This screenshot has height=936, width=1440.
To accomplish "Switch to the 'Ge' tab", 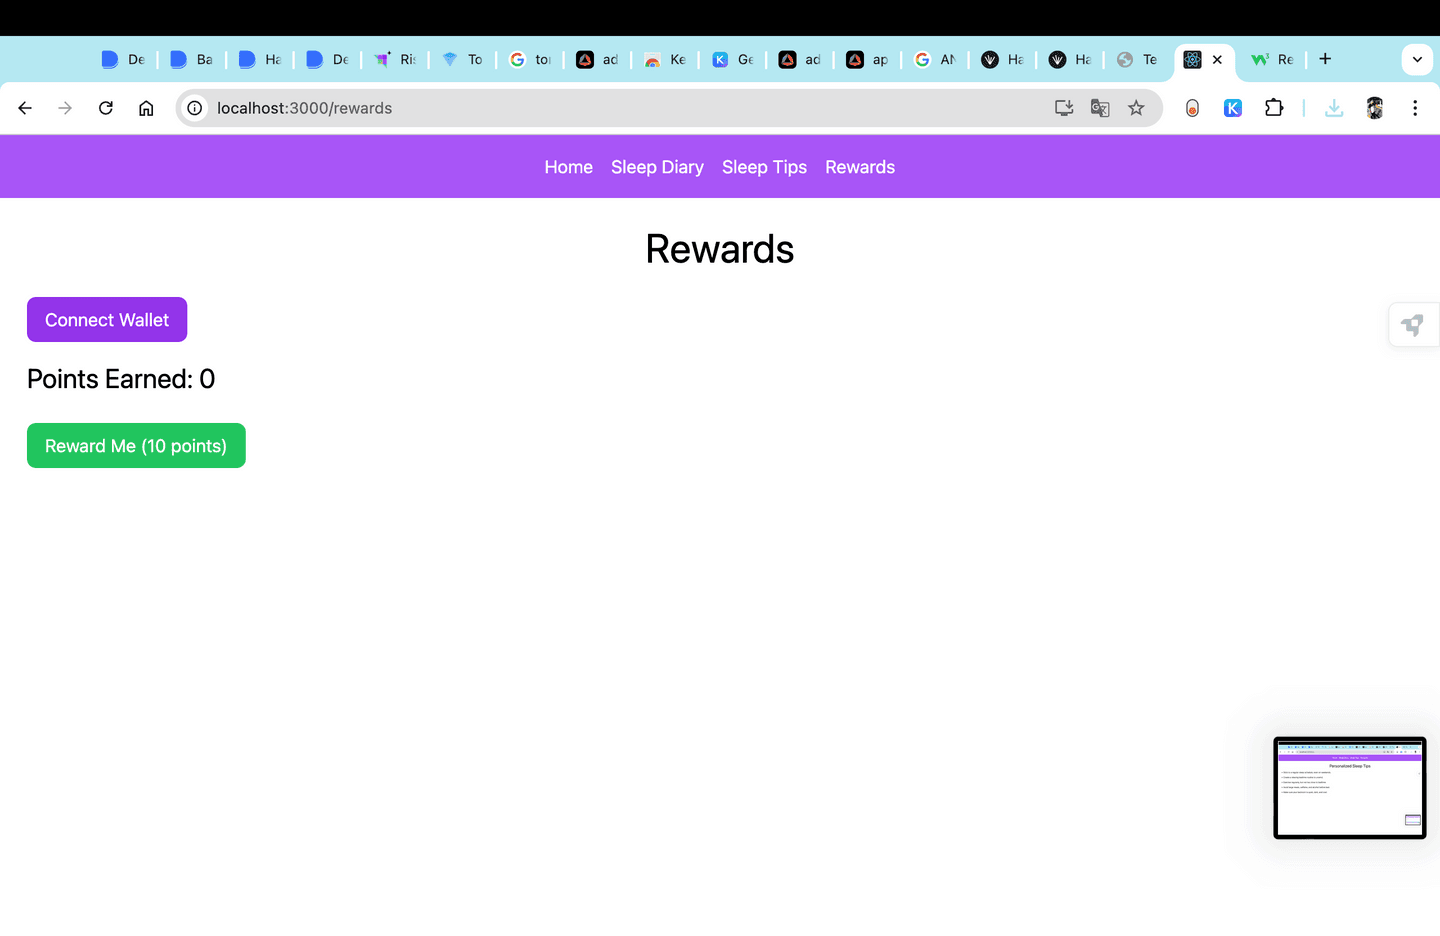I will 733,60.
